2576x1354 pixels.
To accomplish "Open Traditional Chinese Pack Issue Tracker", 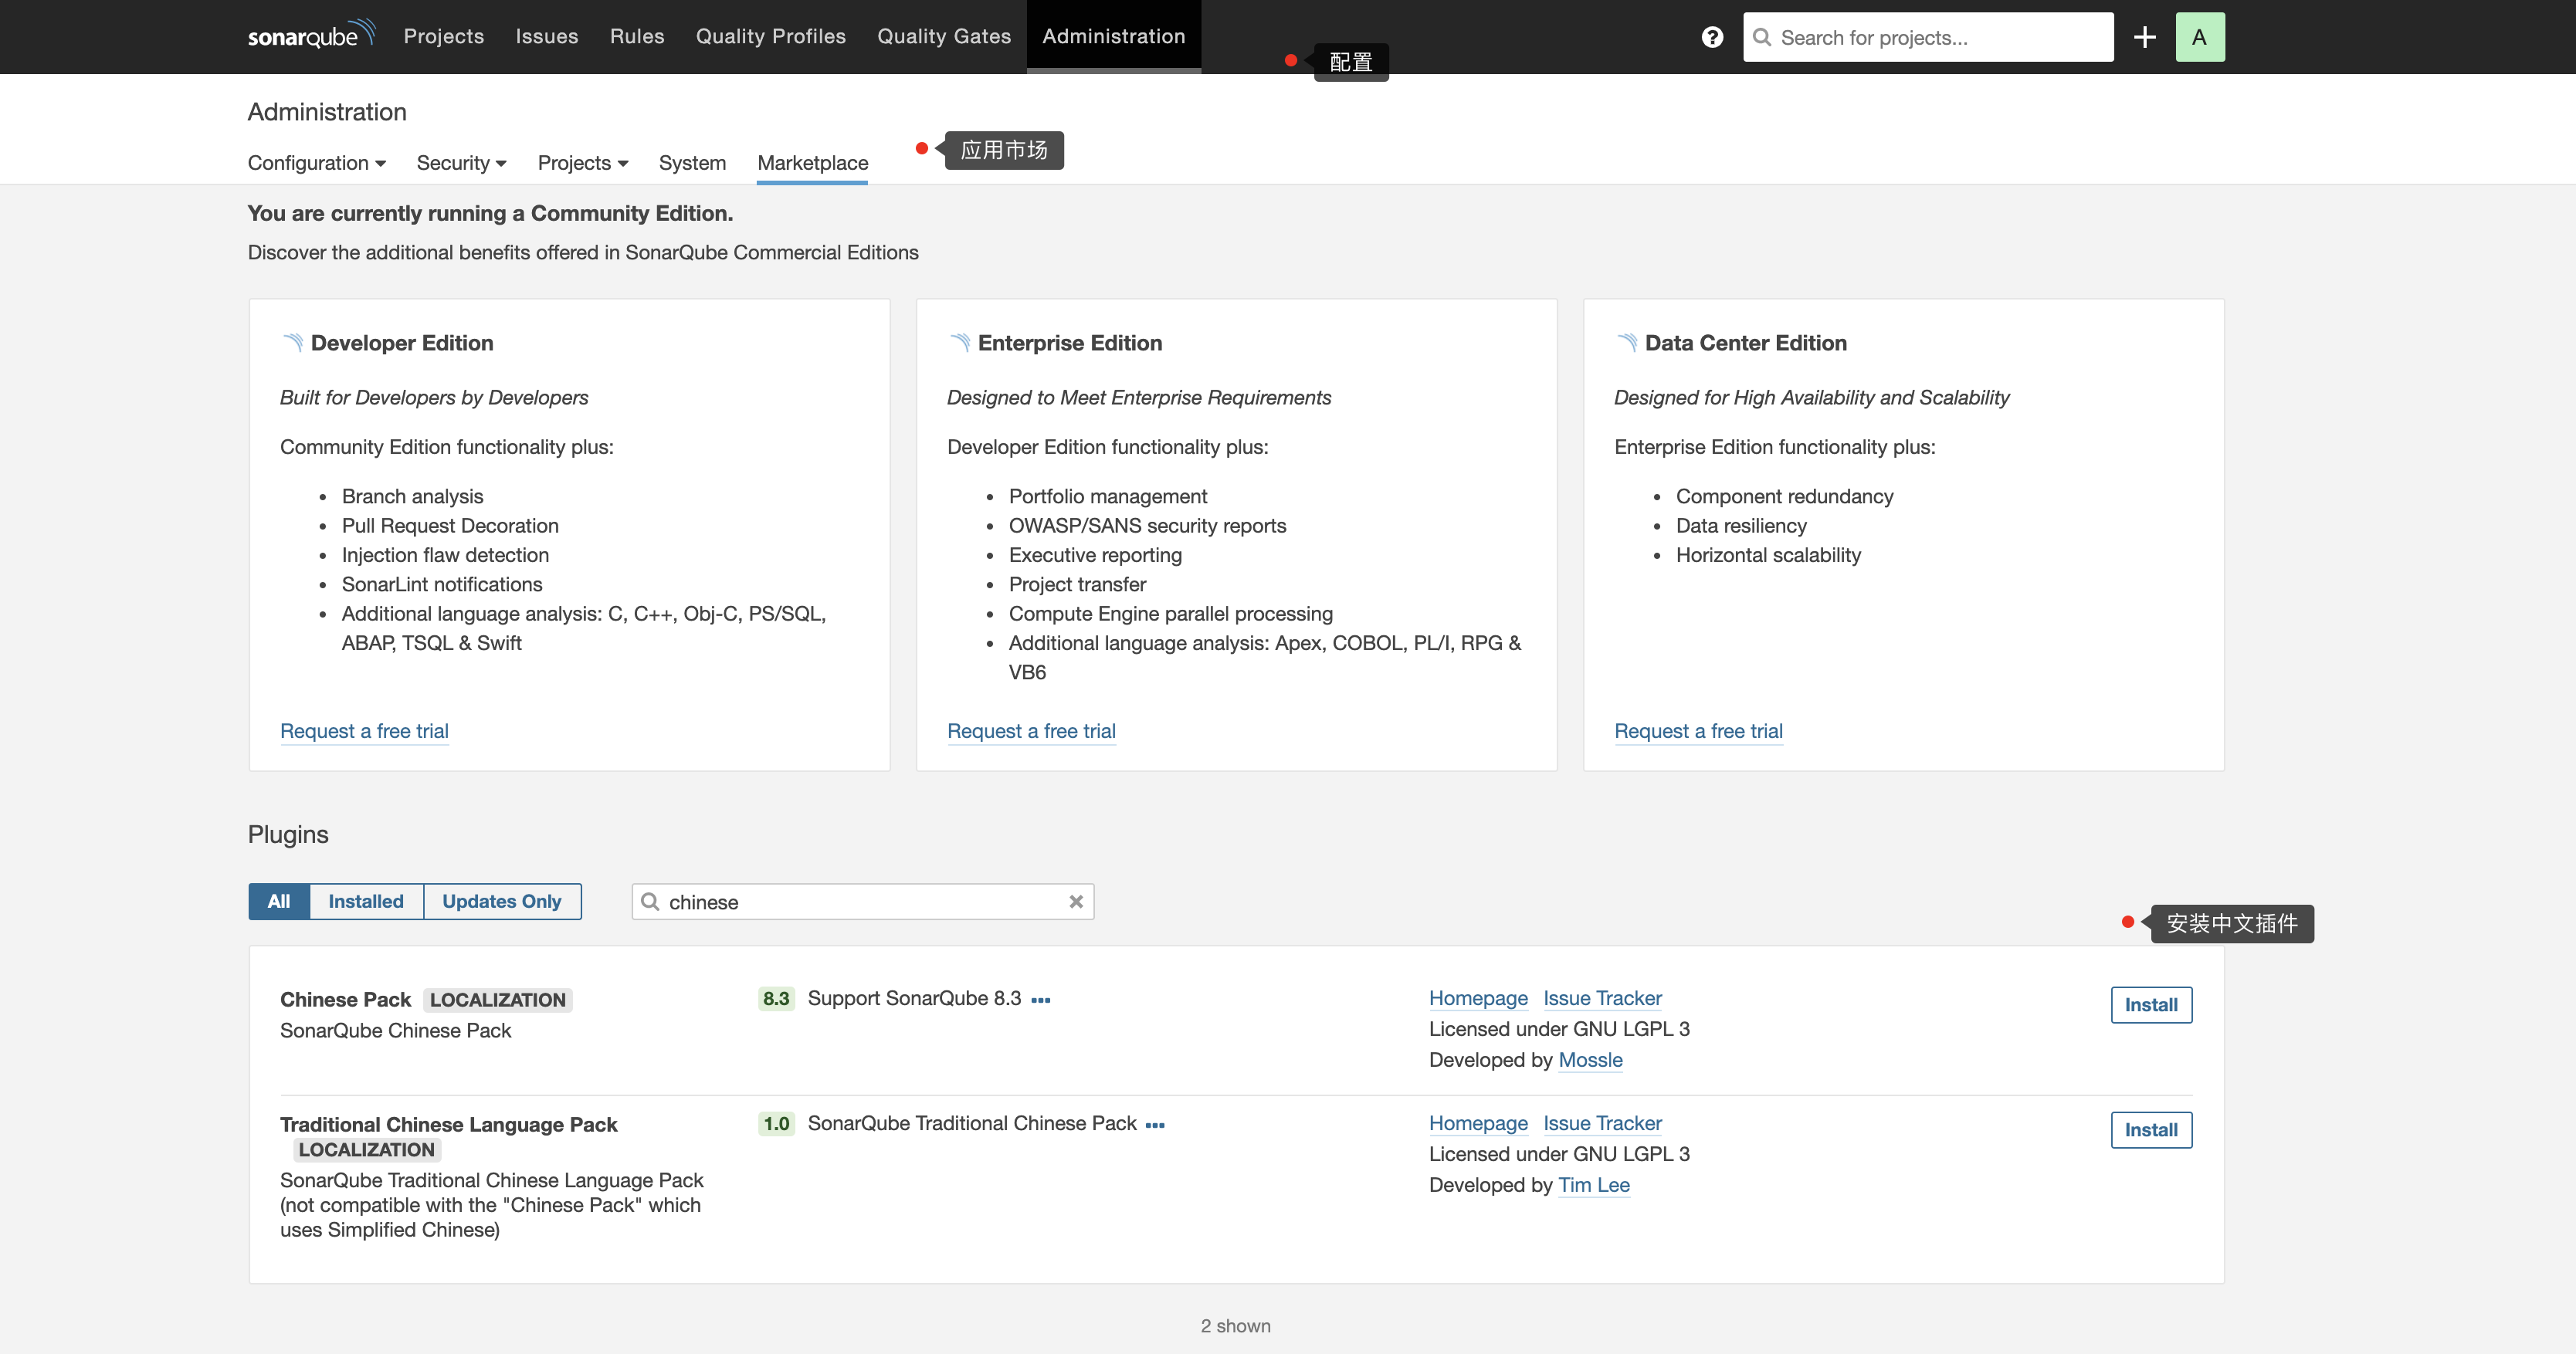I will pyautogui.click(x=1602, y=1123).
